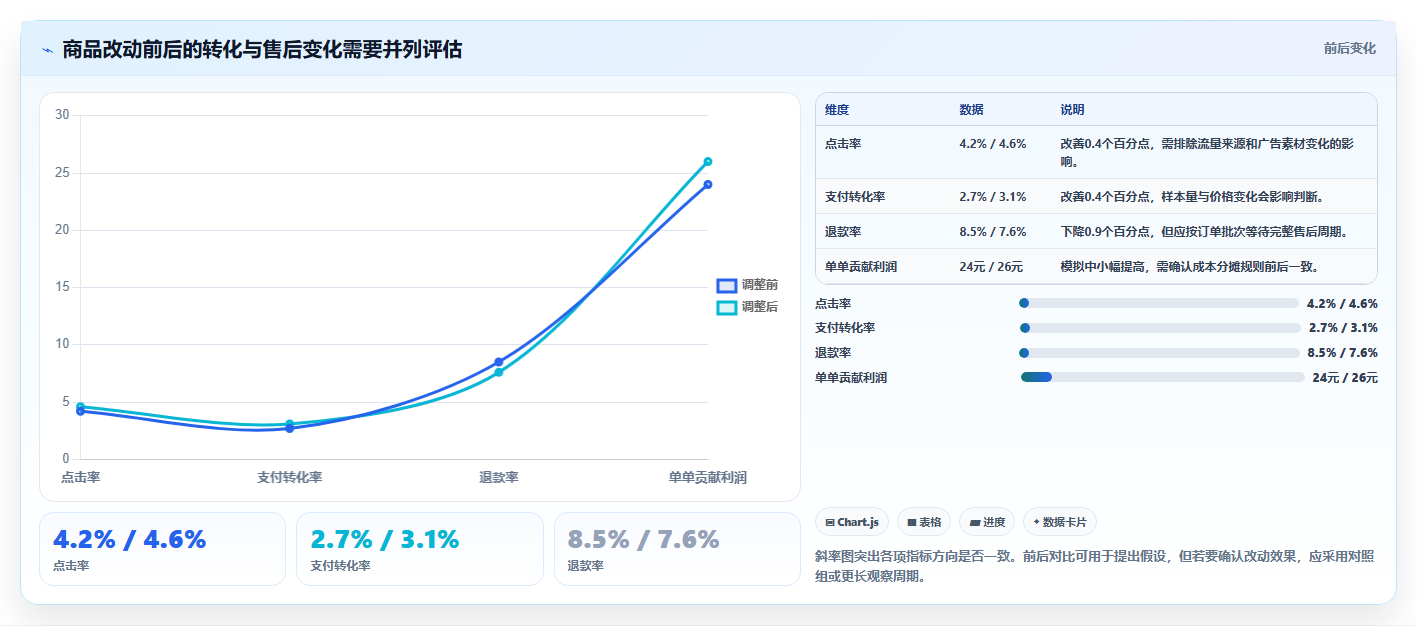Click the 退款率 x-axis label
This screenshot has height=626, width=1417.
click(498, 478)
